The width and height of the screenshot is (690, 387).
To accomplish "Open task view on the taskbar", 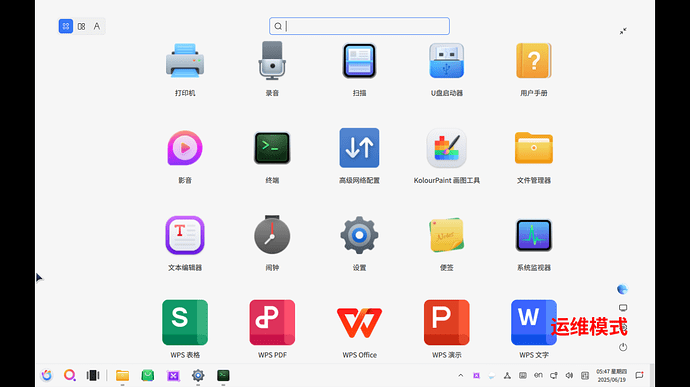I will point(92,375).
